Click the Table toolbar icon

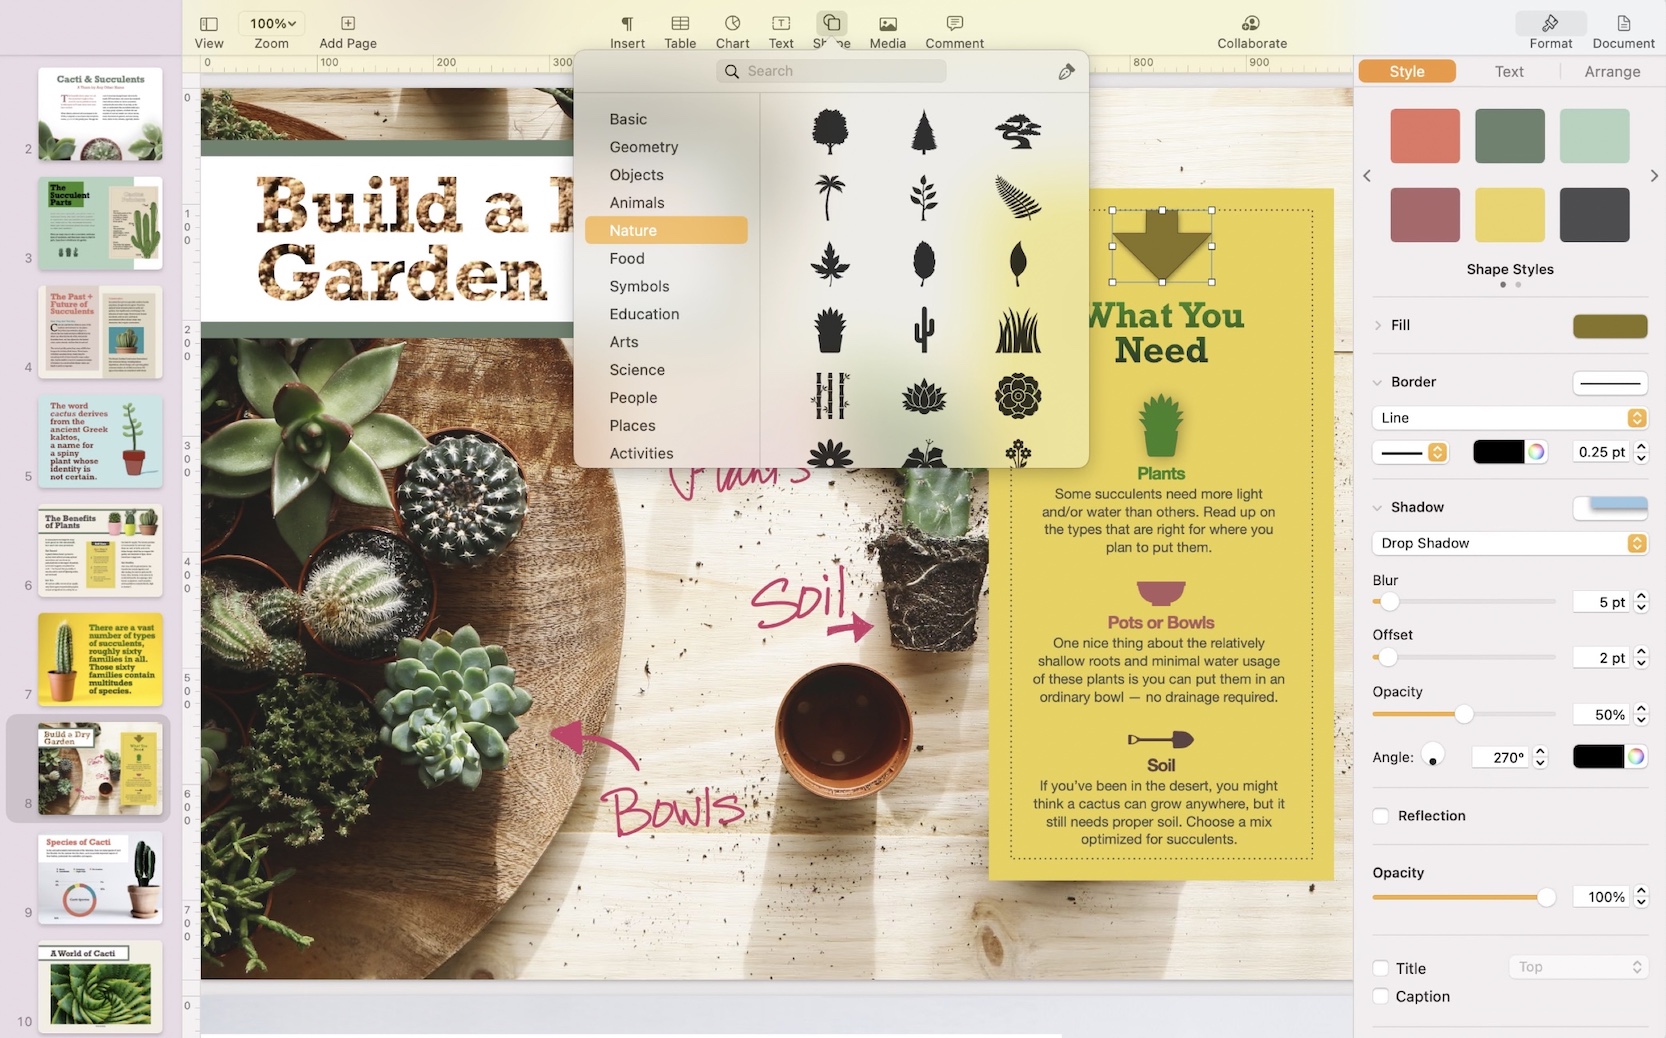coord(680,31)
